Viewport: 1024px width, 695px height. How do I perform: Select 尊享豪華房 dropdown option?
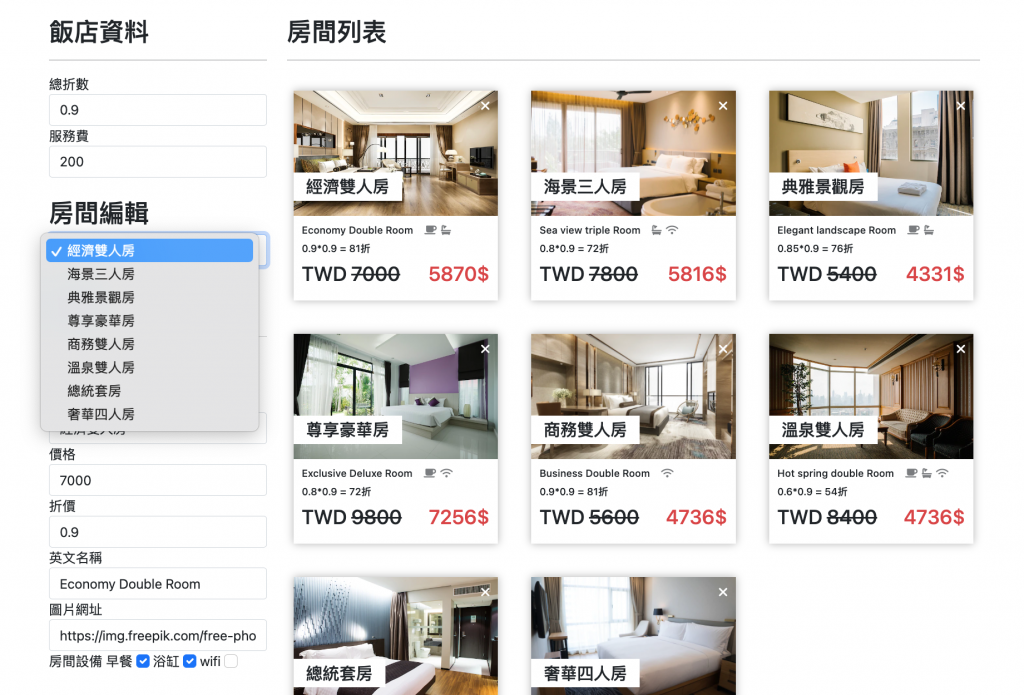[150, 321]
